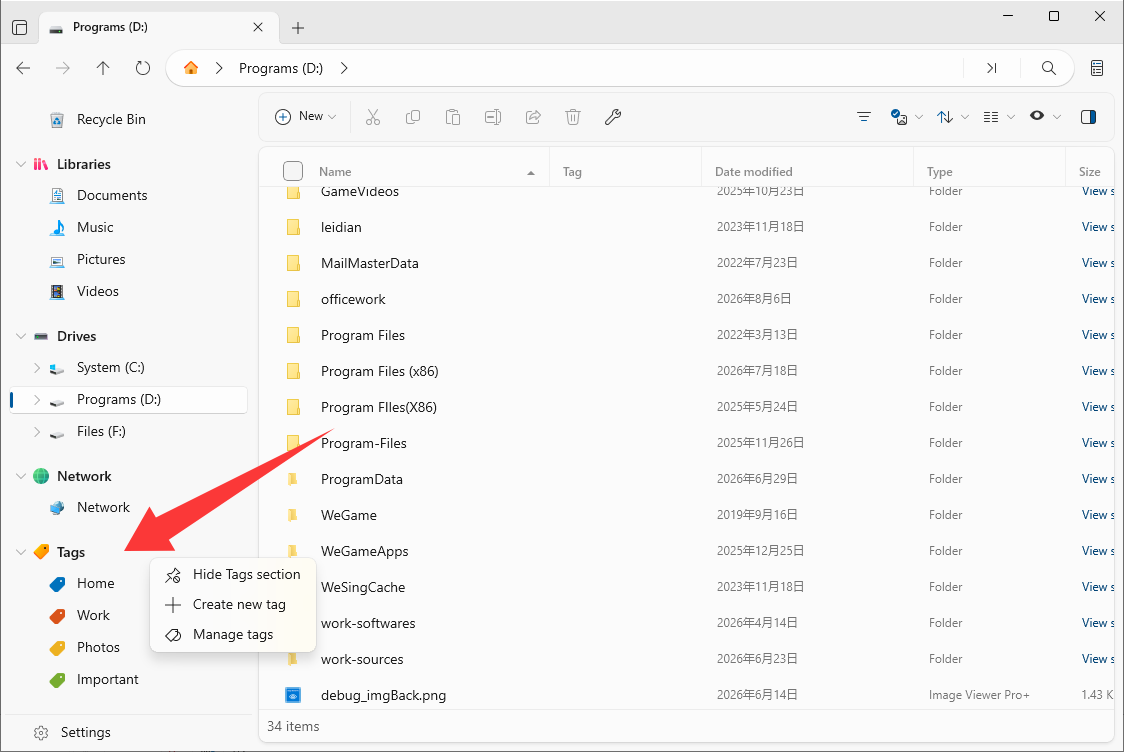Click the View size link for officework

pyautogui.click(x=1097, y=299)
